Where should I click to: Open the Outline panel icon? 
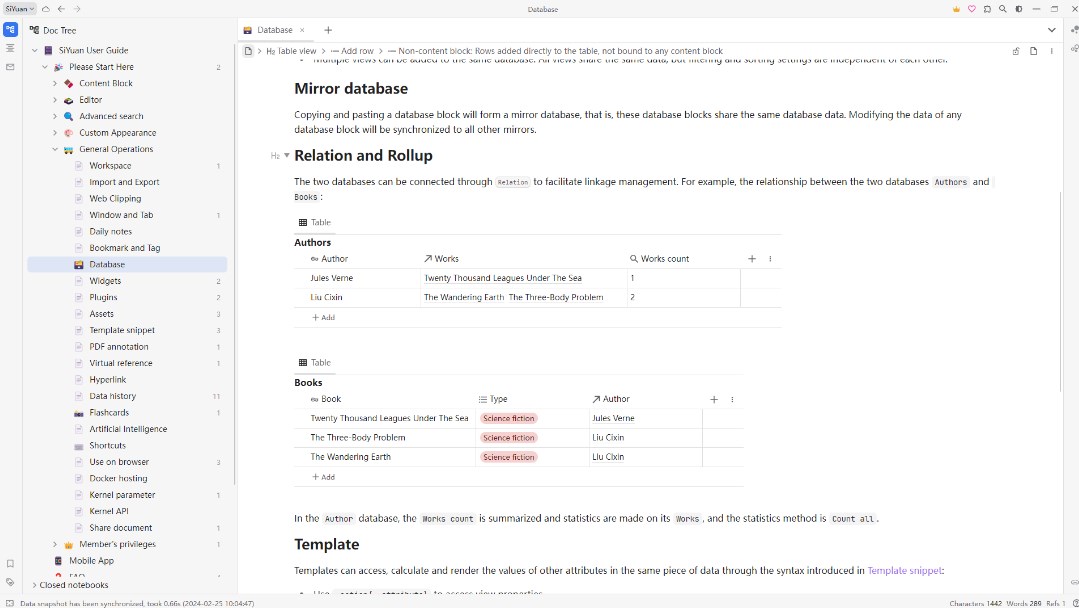(x=10, y=48)
